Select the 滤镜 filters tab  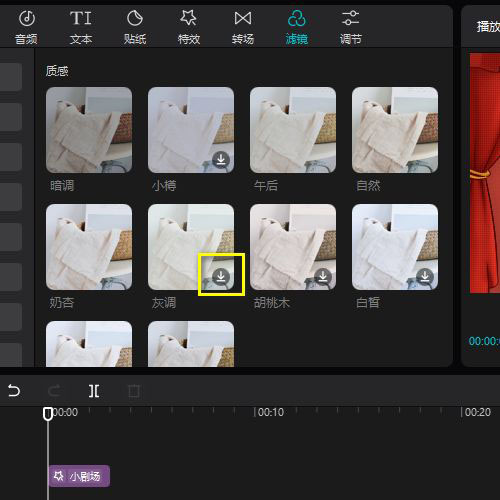[296, 27]
